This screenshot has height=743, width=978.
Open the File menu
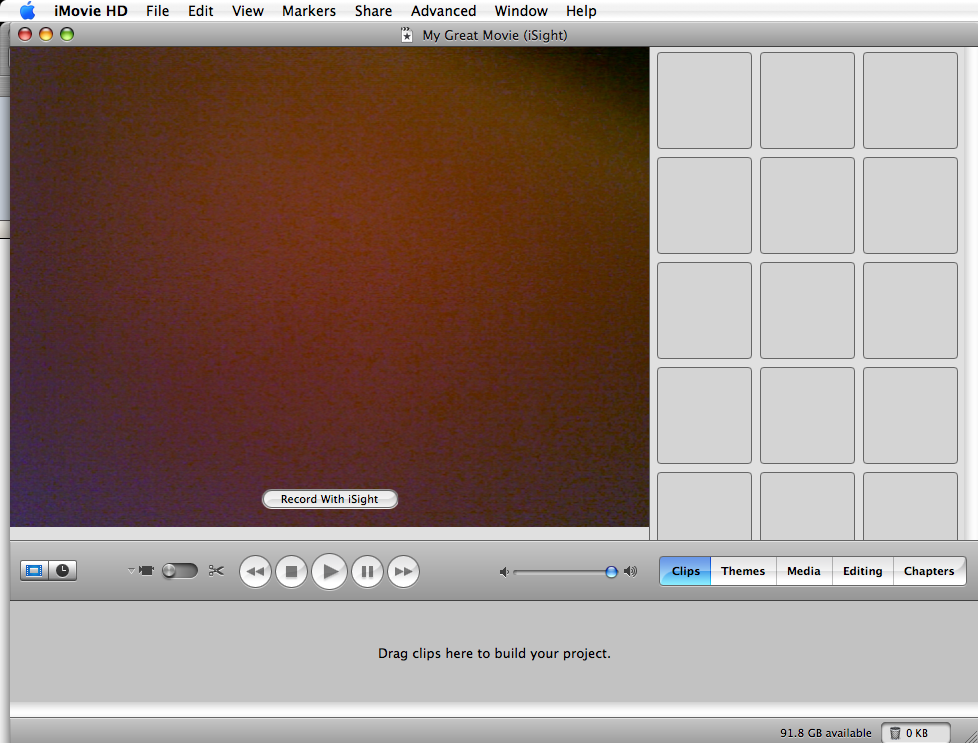point(158,11)
